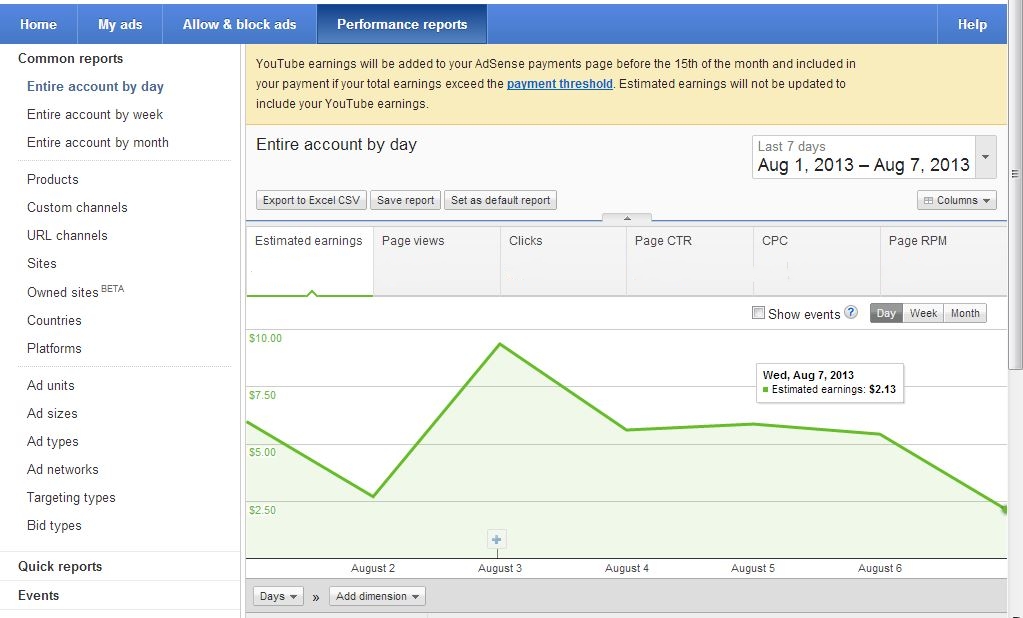Click the Show events help icon
This screenshot has height=618, width=1023.
851,312
